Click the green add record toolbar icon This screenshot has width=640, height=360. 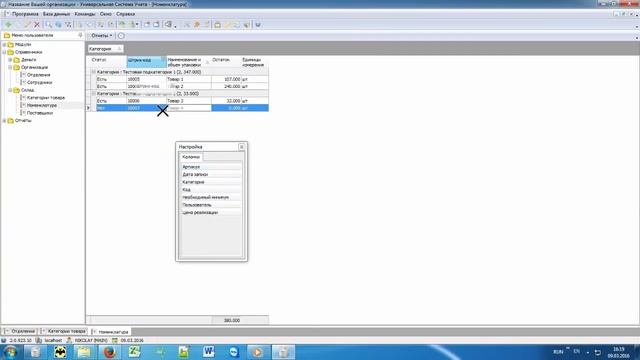8,24
